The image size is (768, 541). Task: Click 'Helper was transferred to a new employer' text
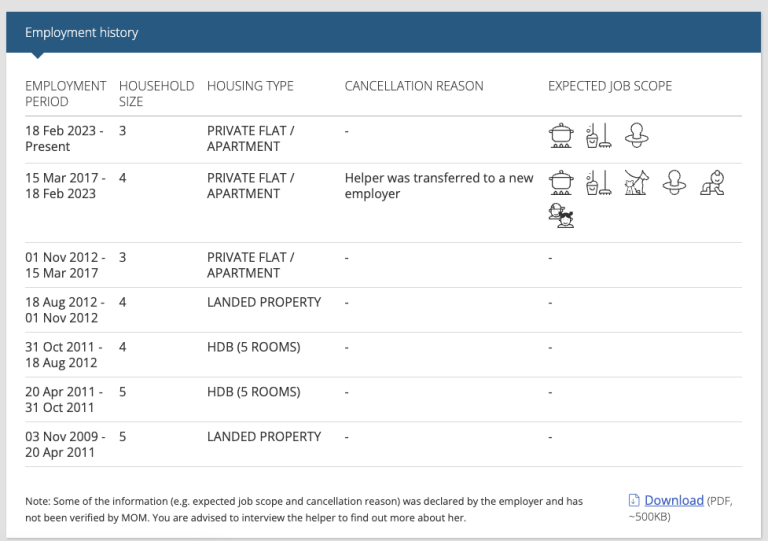click(439, 186)
